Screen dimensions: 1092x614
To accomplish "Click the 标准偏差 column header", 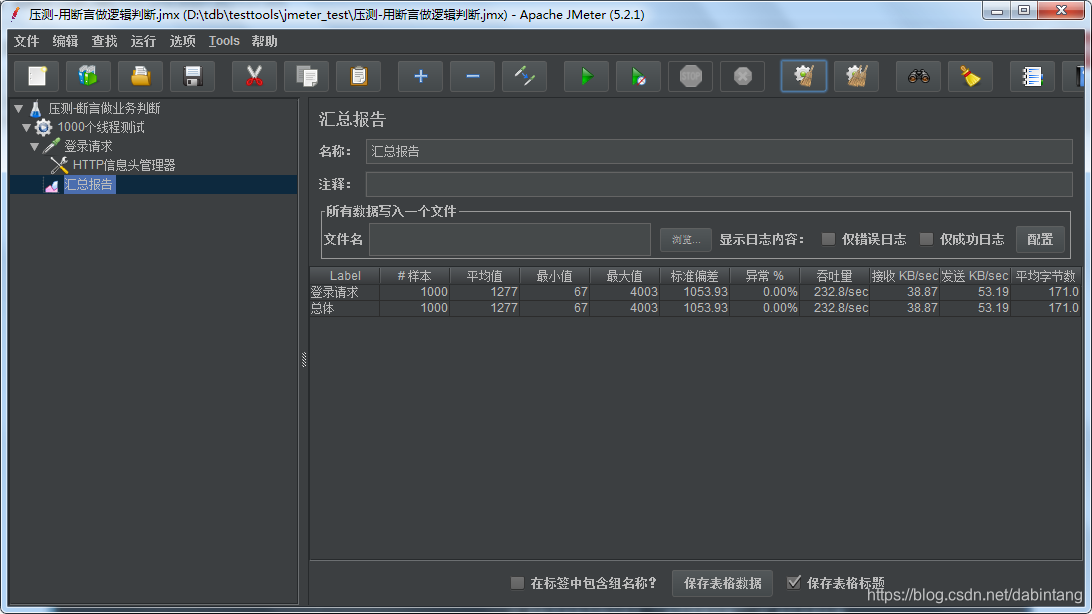I will (x=694, y=276).
